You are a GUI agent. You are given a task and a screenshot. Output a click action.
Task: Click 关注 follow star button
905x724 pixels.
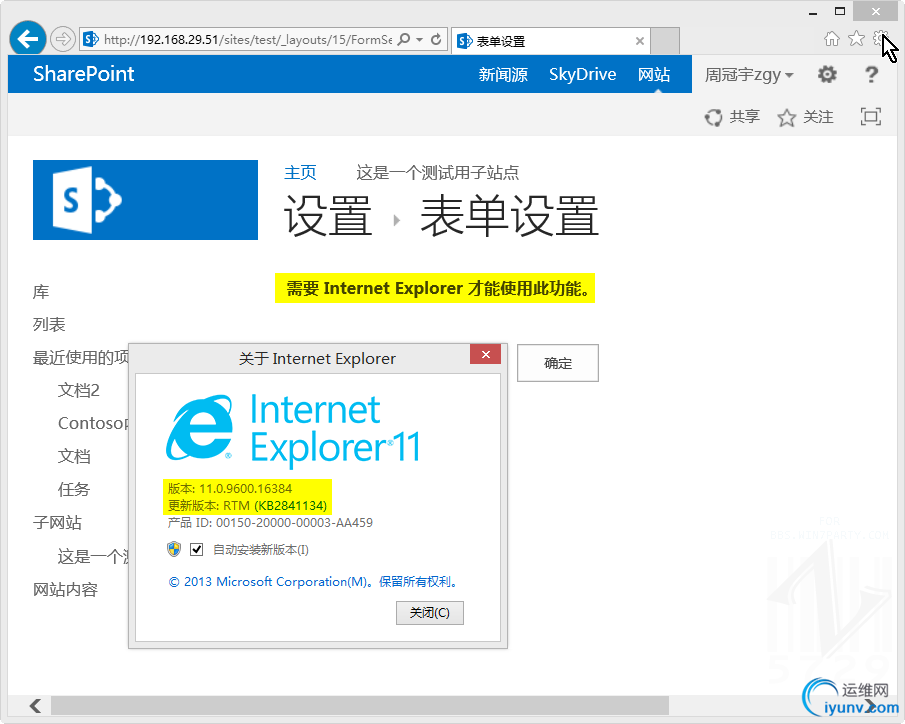pos(805,117)
